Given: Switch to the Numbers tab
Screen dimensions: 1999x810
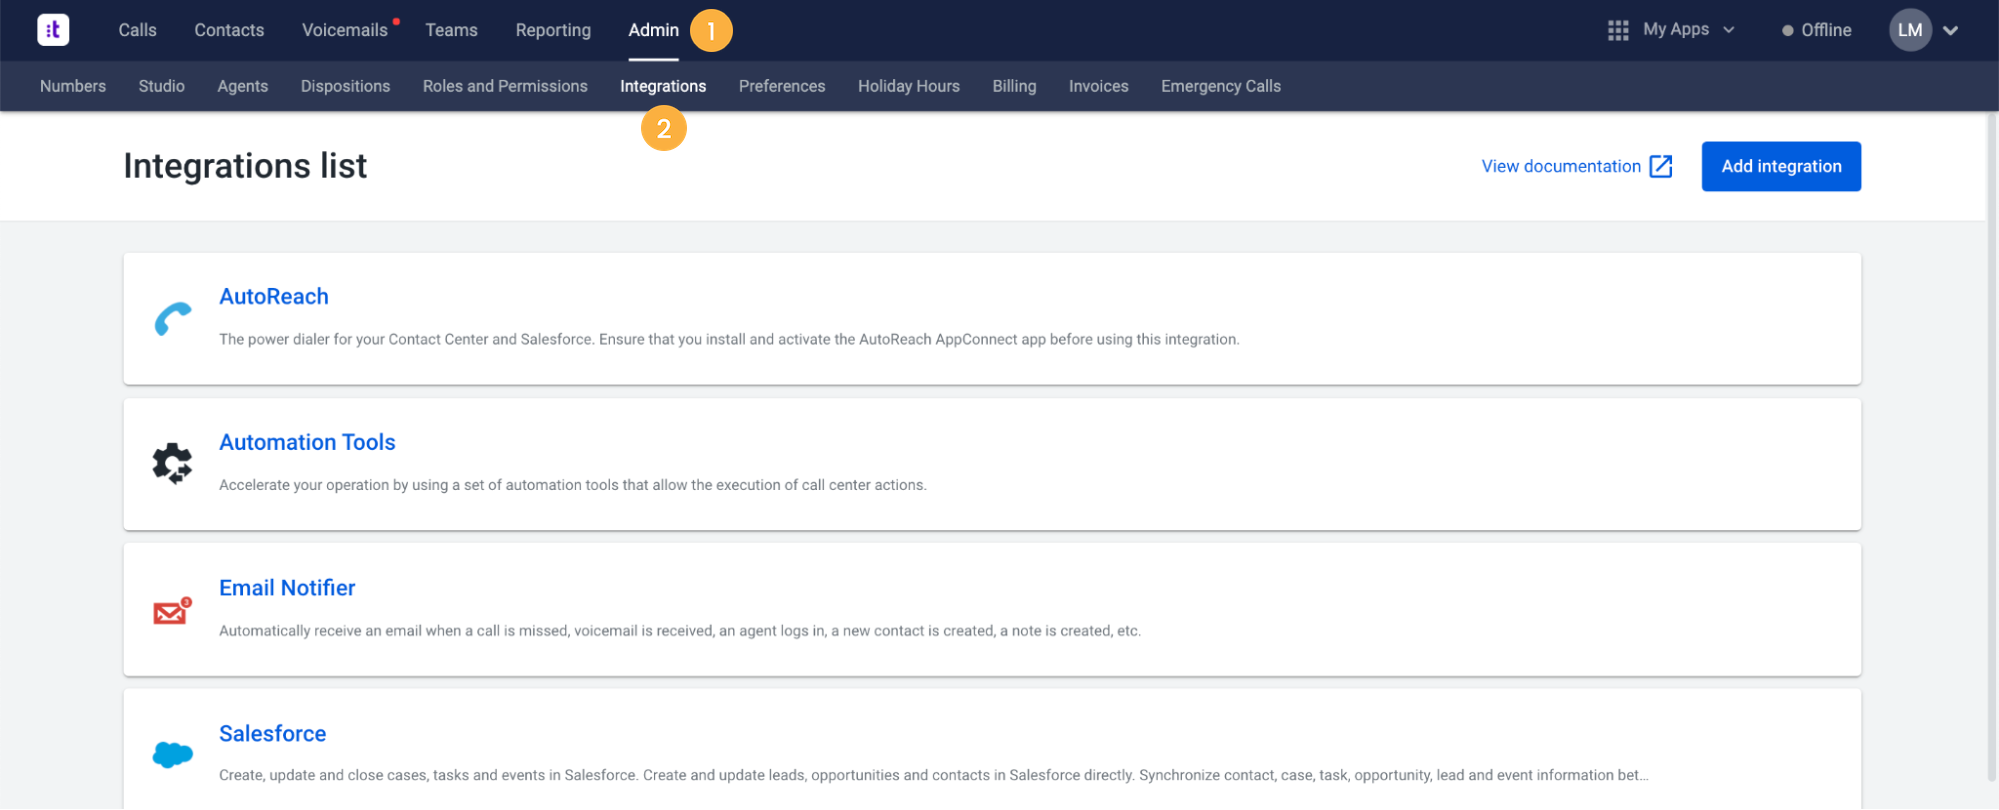Looking at the screenshot, I should [x=73, y=86].
